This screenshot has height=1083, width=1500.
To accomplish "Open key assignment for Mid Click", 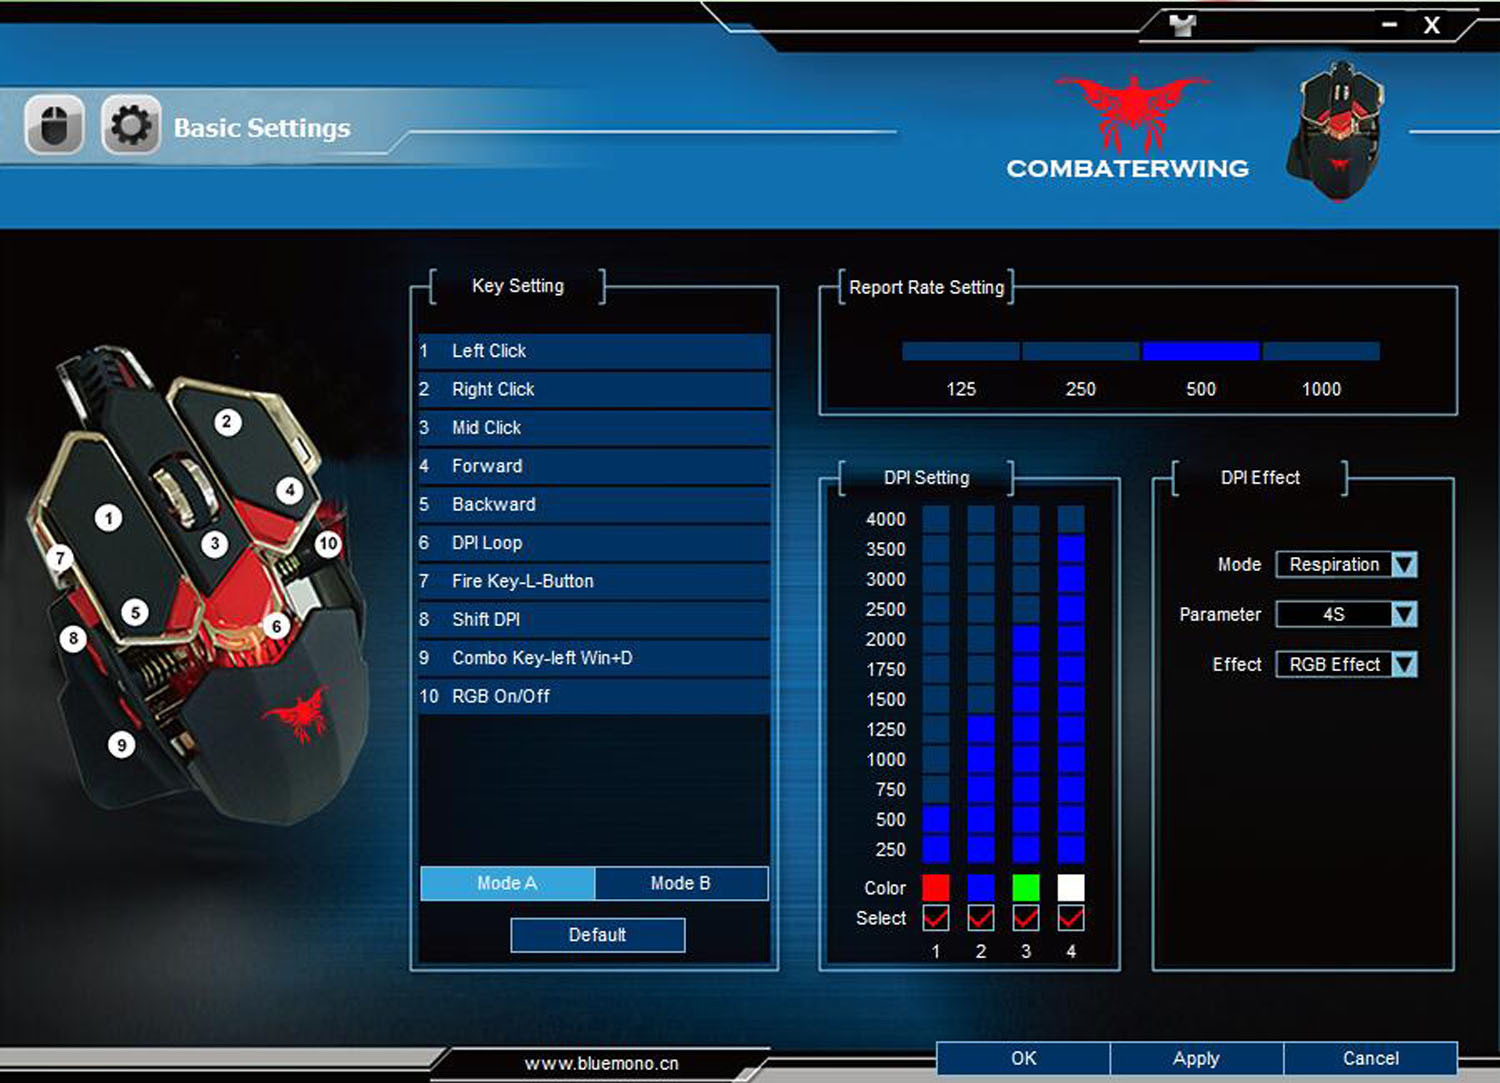I will [595, 427].
